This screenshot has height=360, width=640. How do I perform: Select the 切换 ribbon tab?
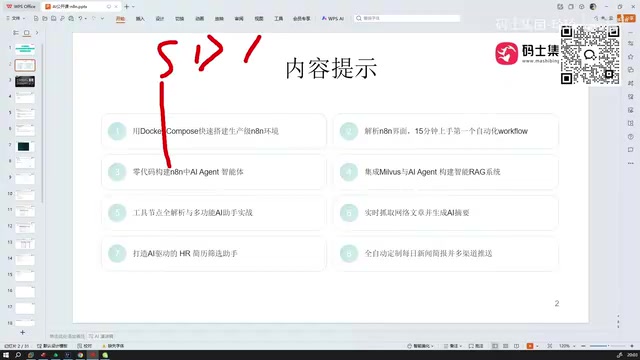click(180, 19)
